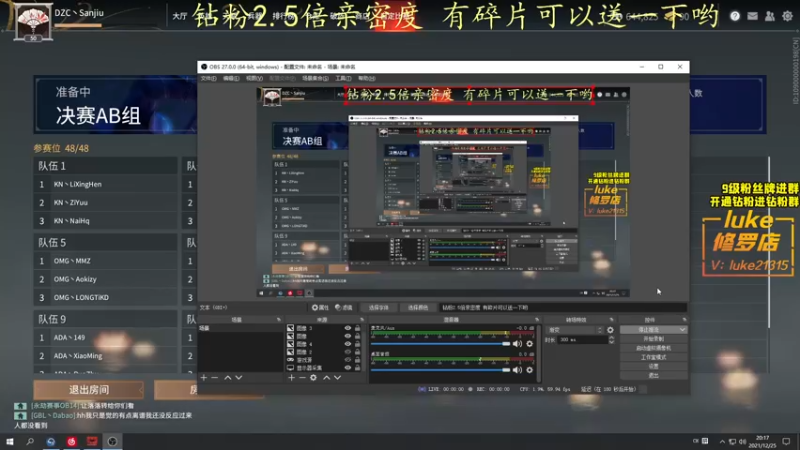Open the 工具(T) menu in OBS
The height and width of the screenshot is (450, 800).
click(343, 79)
